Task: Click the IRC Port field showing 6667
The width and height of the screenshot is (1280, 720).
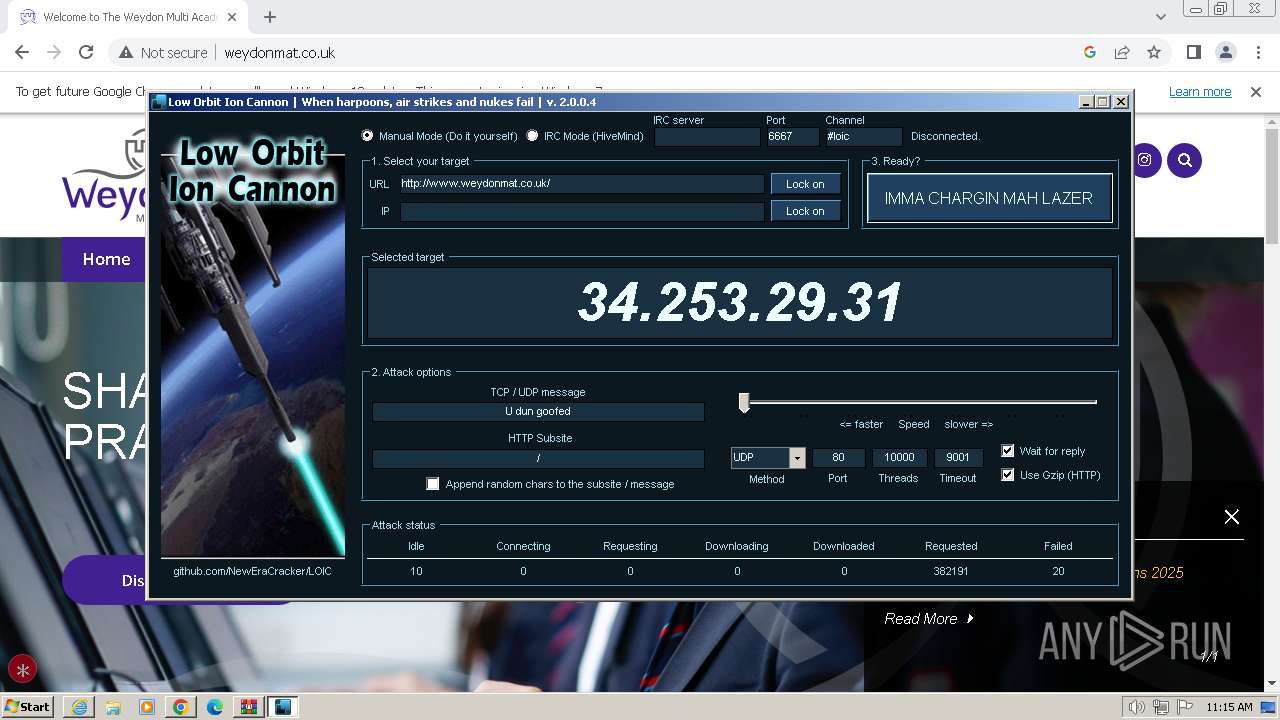Action: (792, 136)
